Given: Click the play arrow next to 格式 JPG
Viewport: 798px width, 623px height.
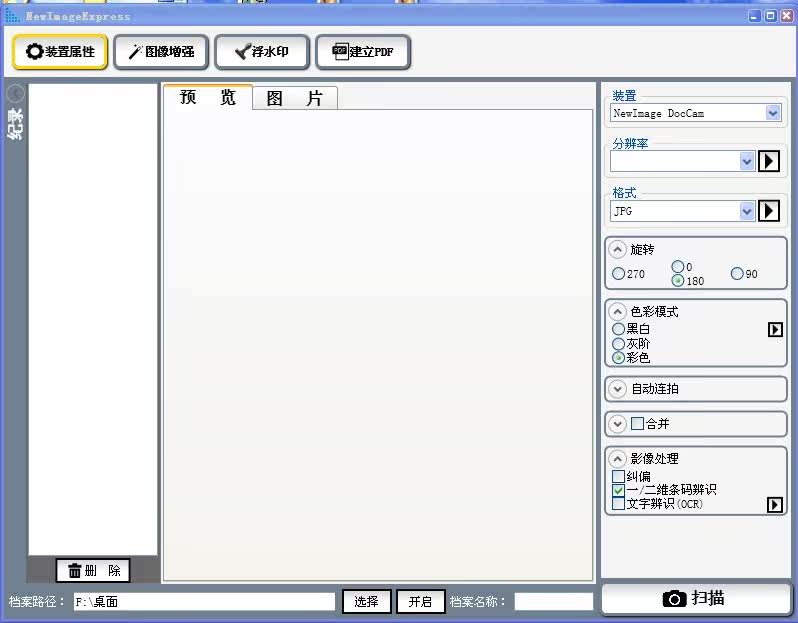Looking at the screenshot, I should (x=768, y=211).
